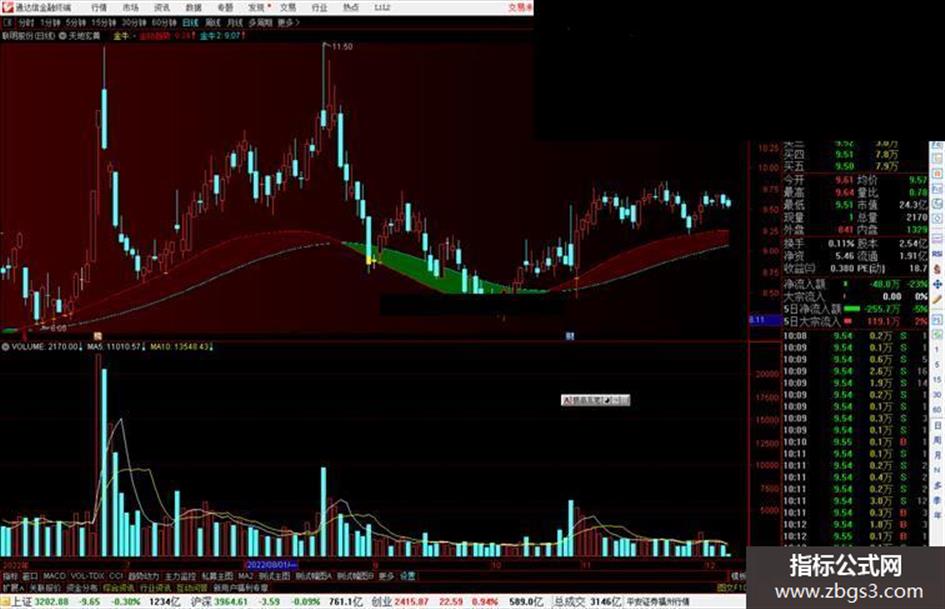Open 设置 in the indicator bar
945x609 pixels.
pos(407,576)
